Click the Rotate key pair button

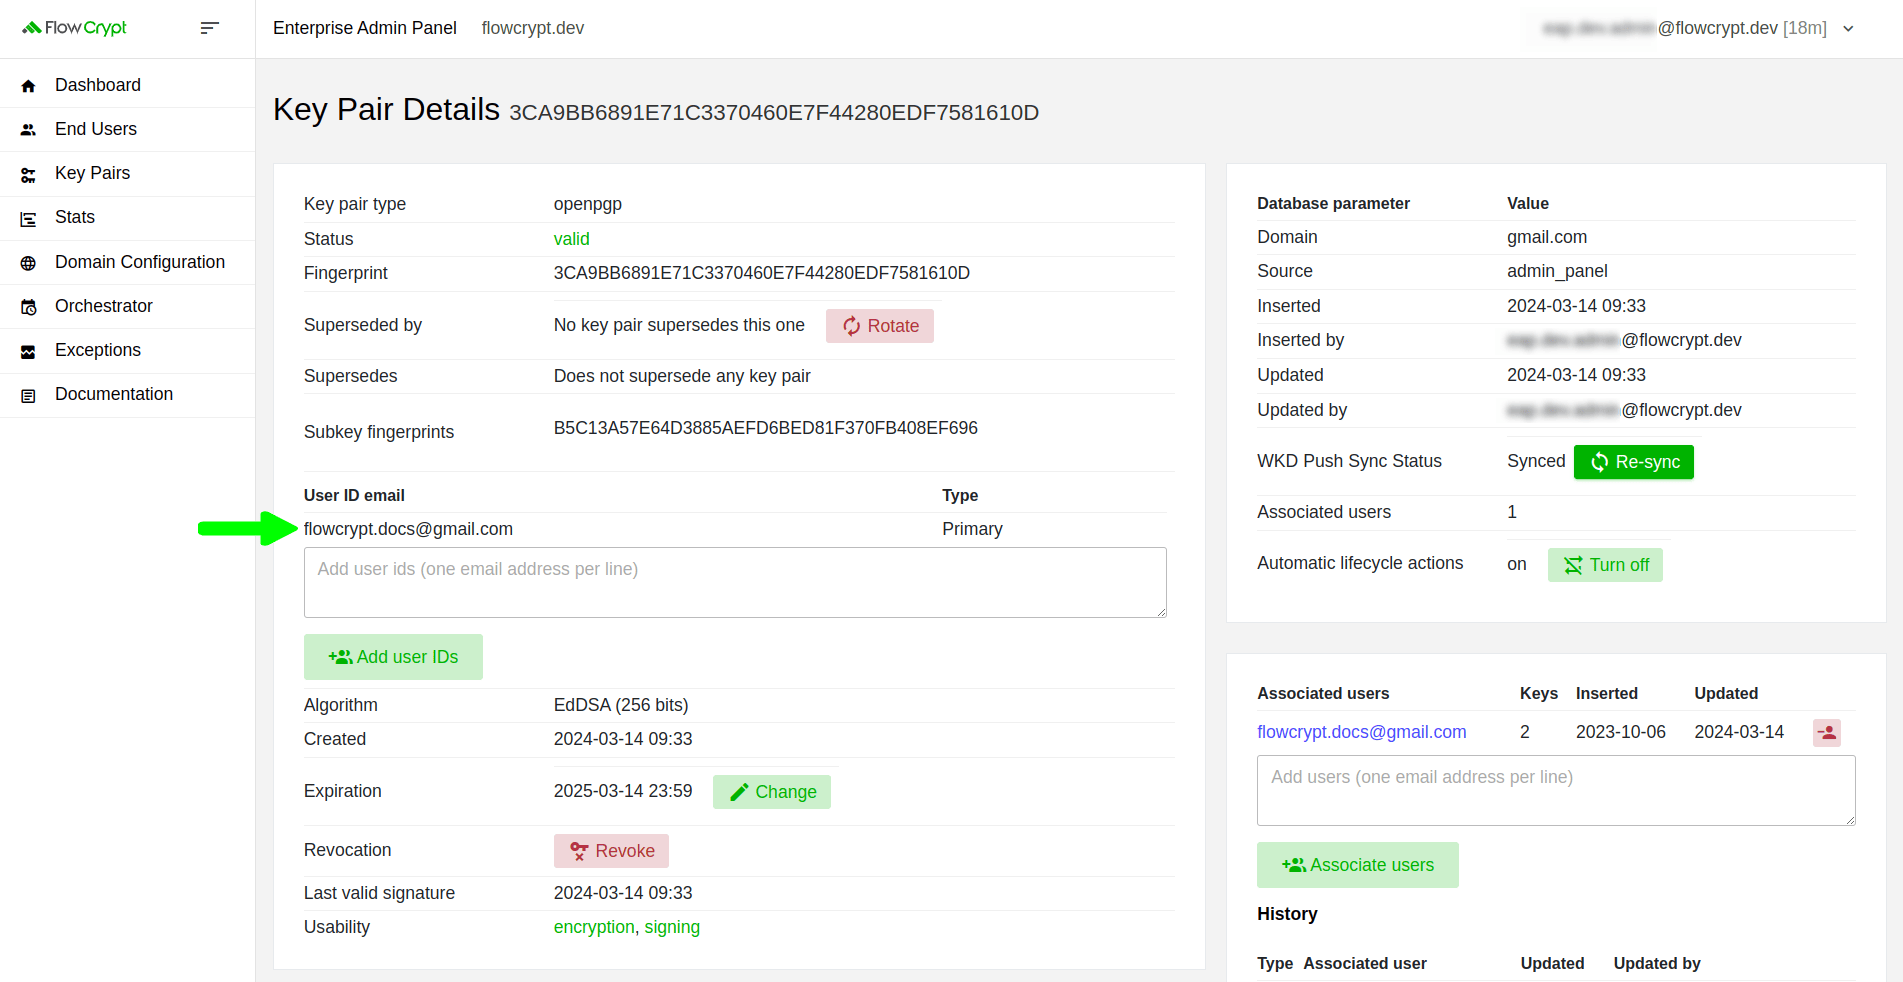pos(880,326)
